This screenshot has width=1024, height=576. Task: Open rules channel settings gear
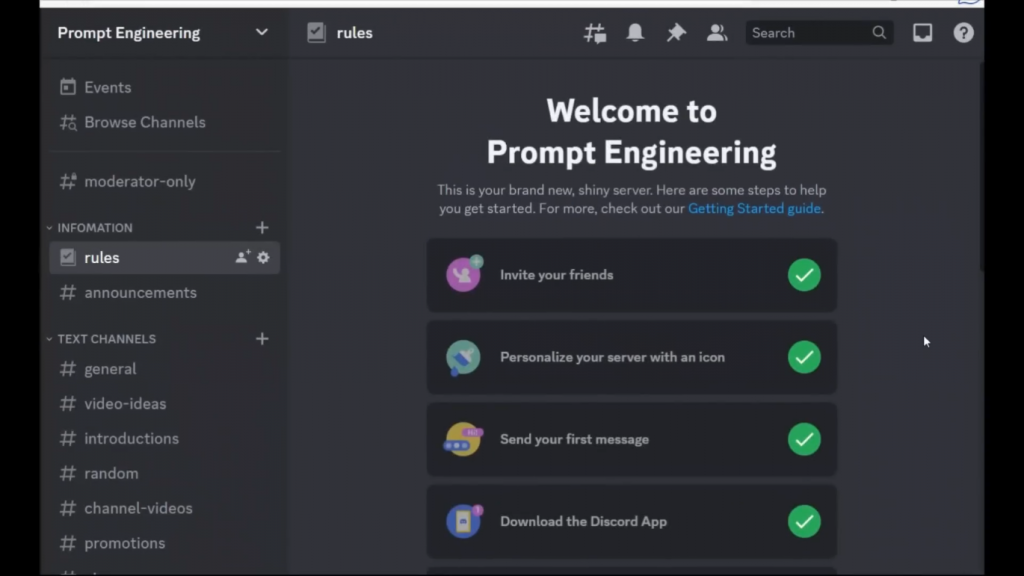(263, 257)
